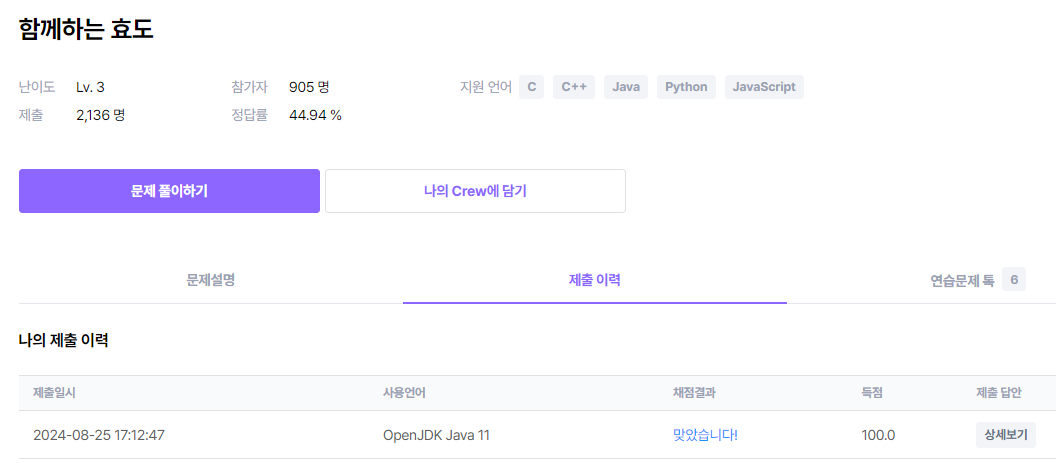1056x470 pixels.
Task: Click the 함께하는 효도 problem title
Action: coord(86,30)
